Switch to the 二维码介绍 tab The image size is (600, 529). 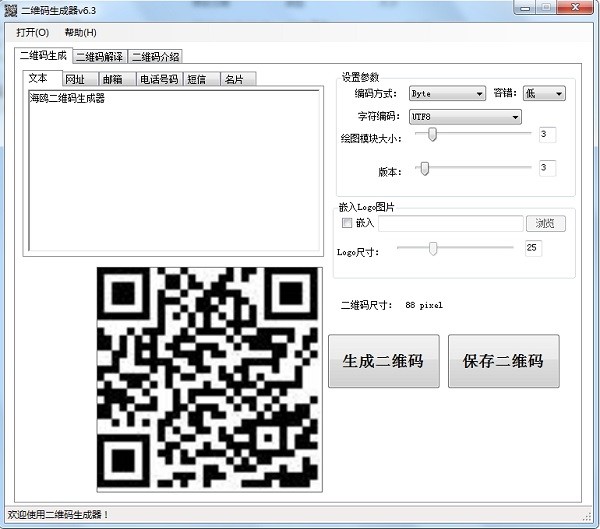point(155,57)
